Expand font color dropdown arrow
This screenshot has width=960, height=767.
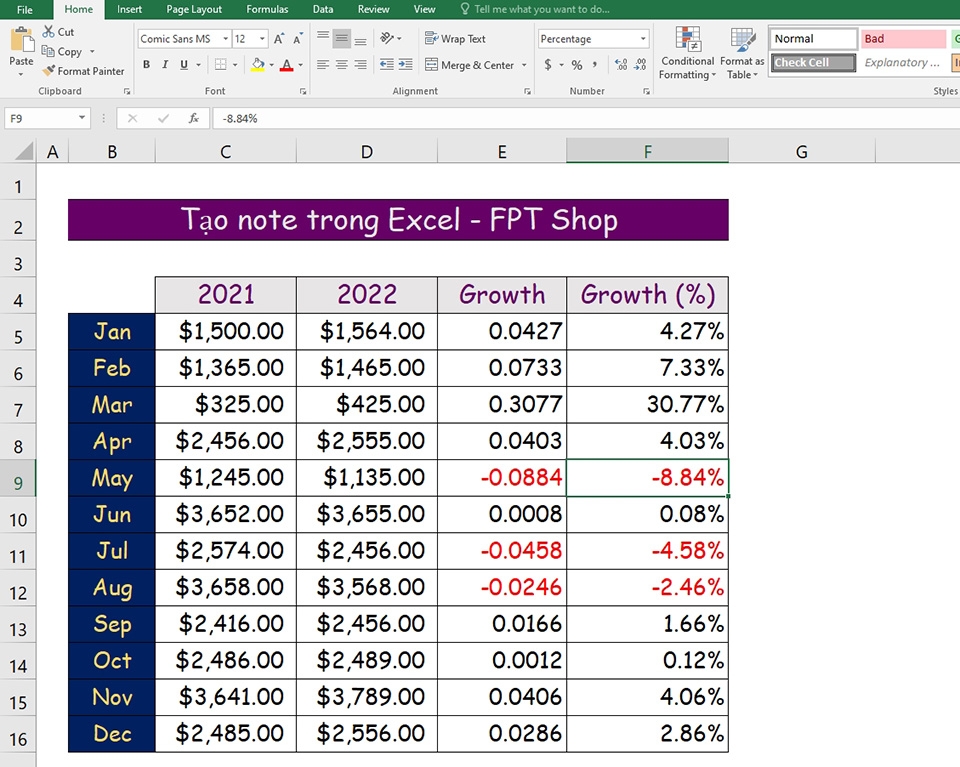300,64
